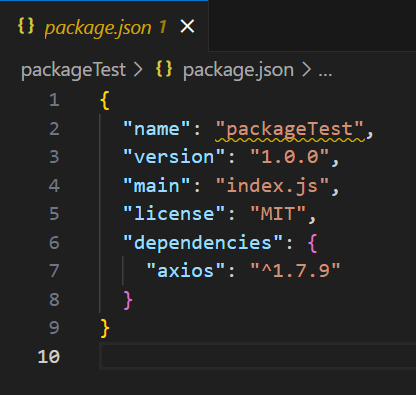Click the "axios" dependency key
416x395 pixels.
(186, 270)
